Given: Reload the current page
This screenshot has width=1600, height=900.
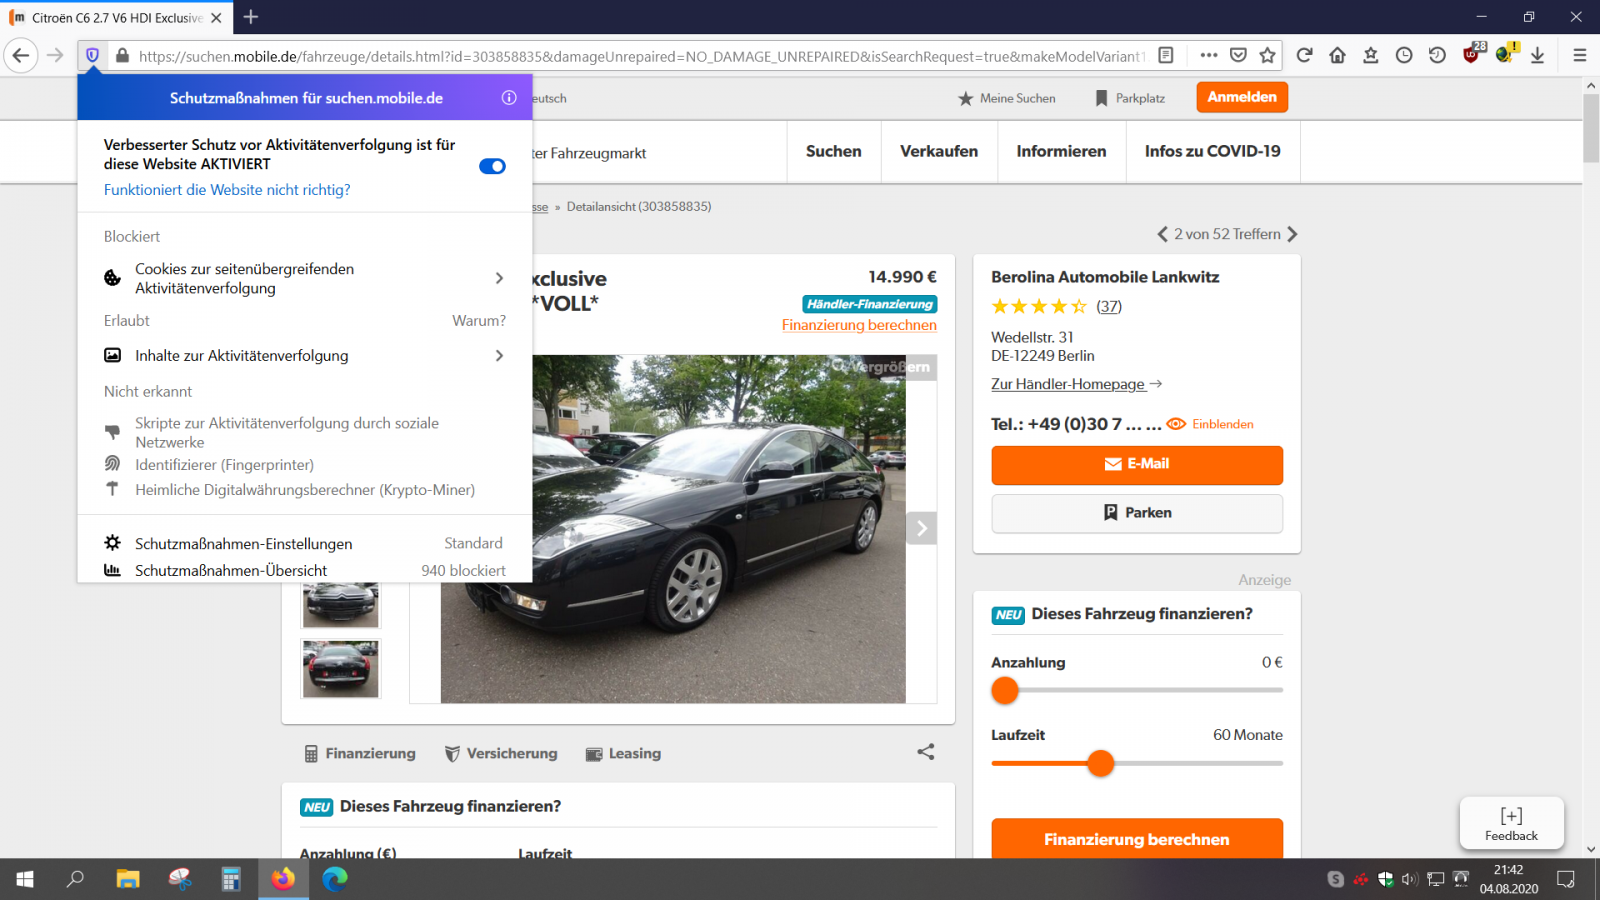Looking at the screenshot, I should pos(1304,56).
